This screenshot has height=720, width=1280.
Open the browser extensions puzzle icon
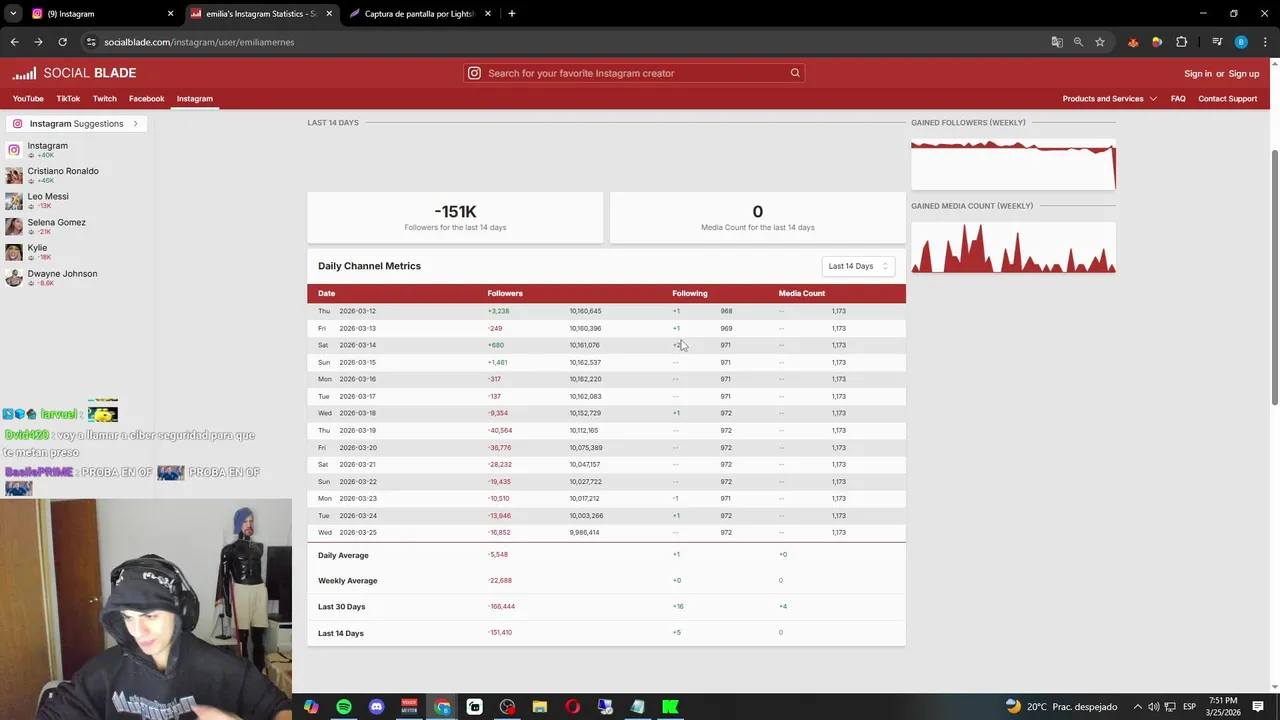click(1181, 42)
